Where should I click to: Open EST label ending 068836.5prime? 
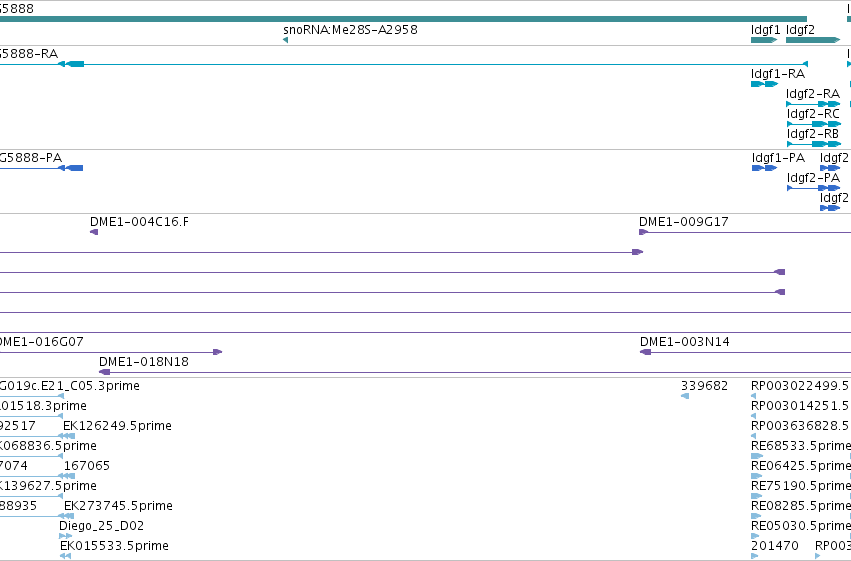coord(48,446)
